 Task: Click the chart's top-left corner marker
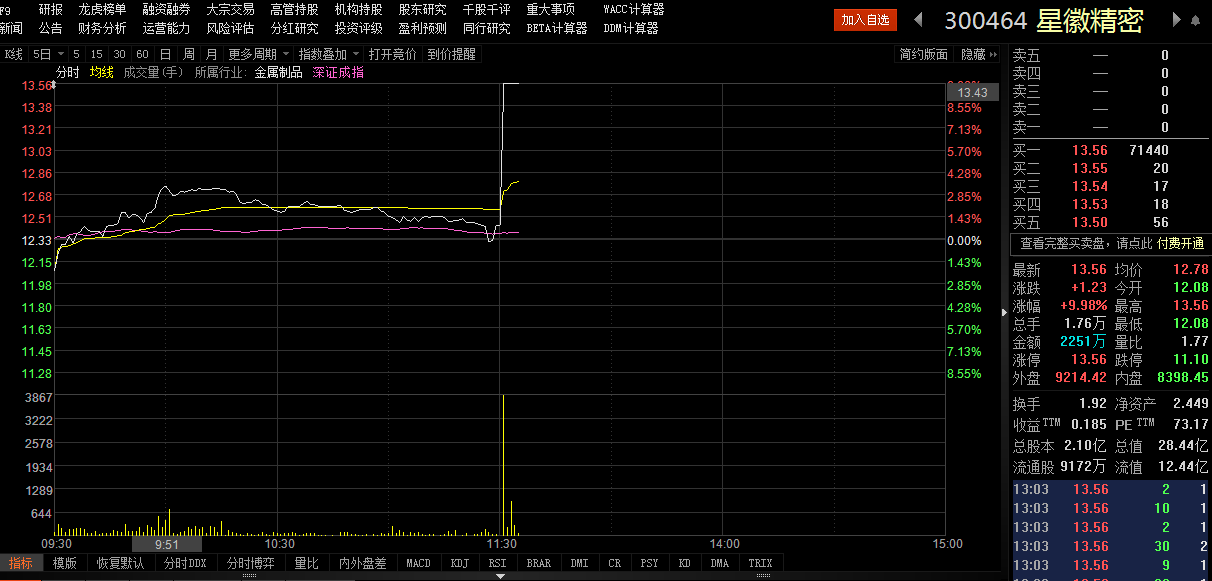[x=54, y=86]
